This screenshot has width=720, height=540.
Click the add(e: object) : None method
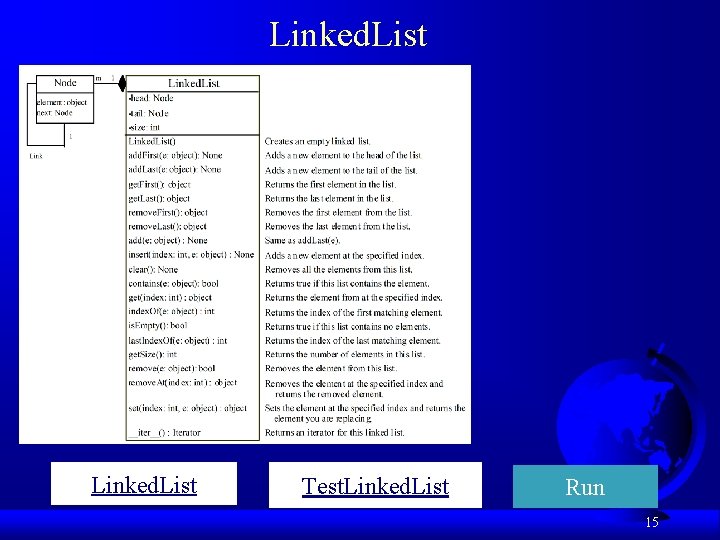(168, 240)
